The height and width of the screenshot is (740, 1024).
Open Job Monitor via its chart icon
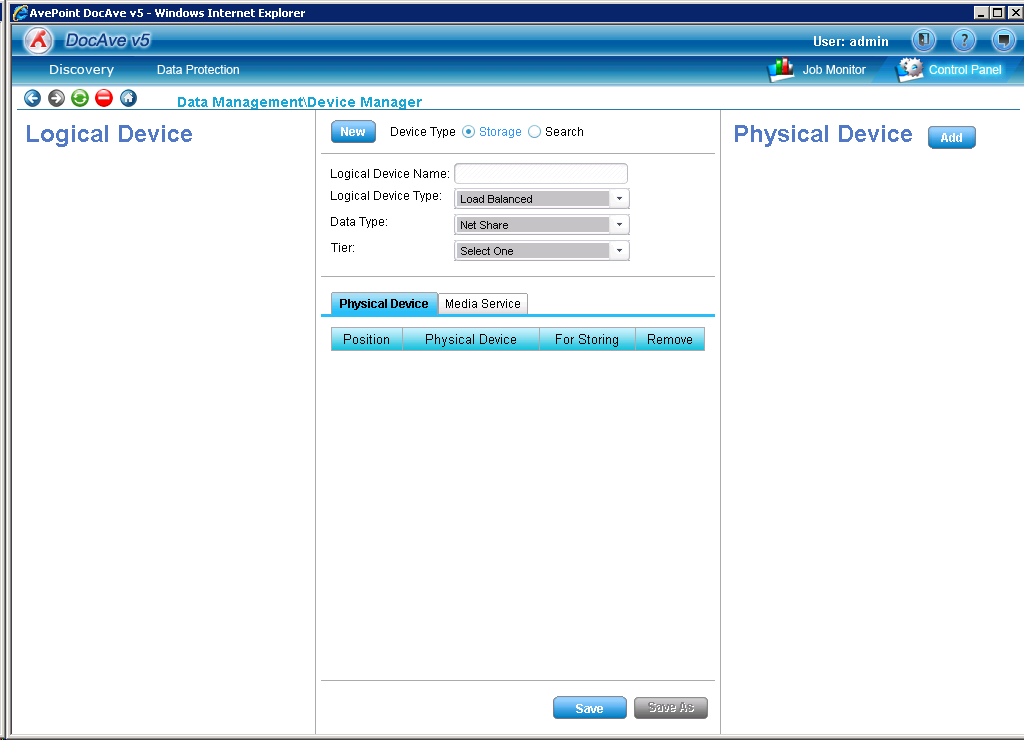tap(781, 70)
